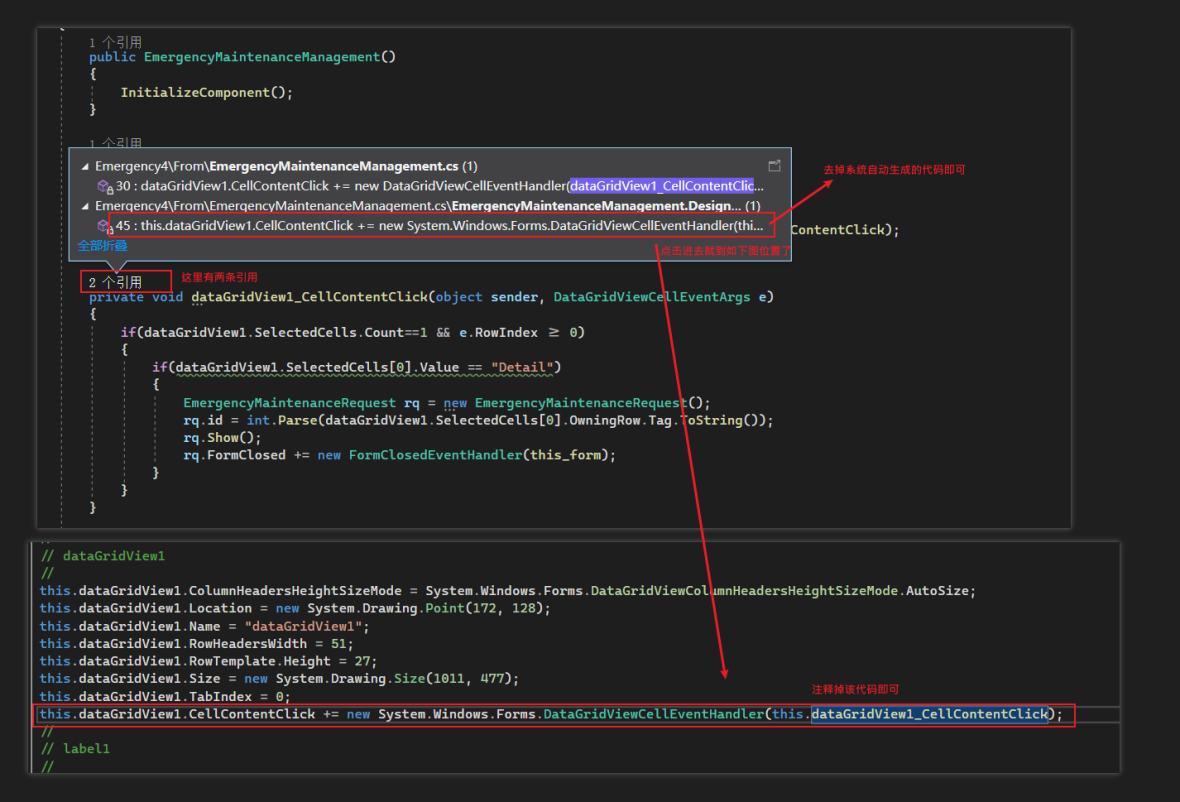Click 'dataGridView1.RowHeadersWidth = 51' line
The width and height of the screenshot is (1180, 802).
pyautogui.click(x=196, y=644)
